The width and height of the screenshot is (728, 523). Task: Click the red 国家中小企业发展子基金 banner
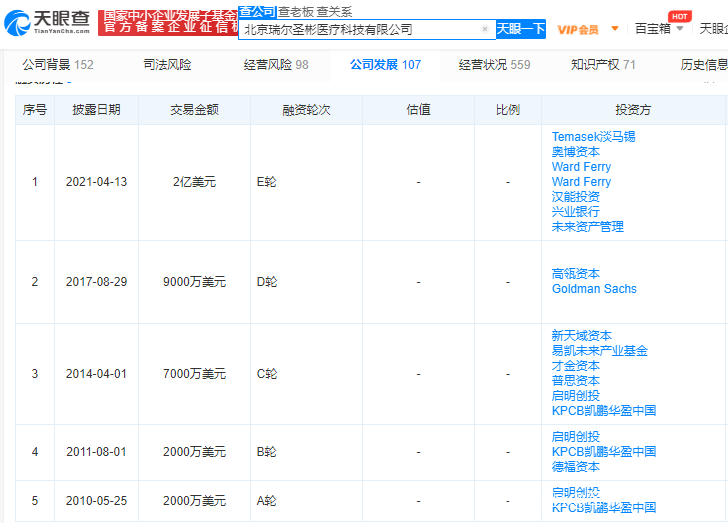tap(168, 22)
